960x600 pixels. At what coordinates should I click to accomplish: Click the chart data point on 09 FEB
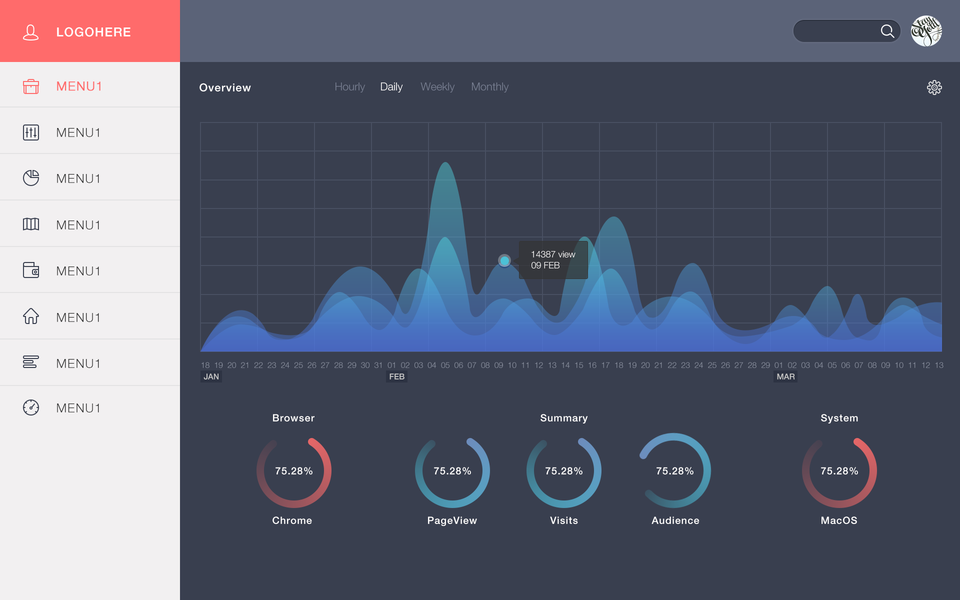504,261
